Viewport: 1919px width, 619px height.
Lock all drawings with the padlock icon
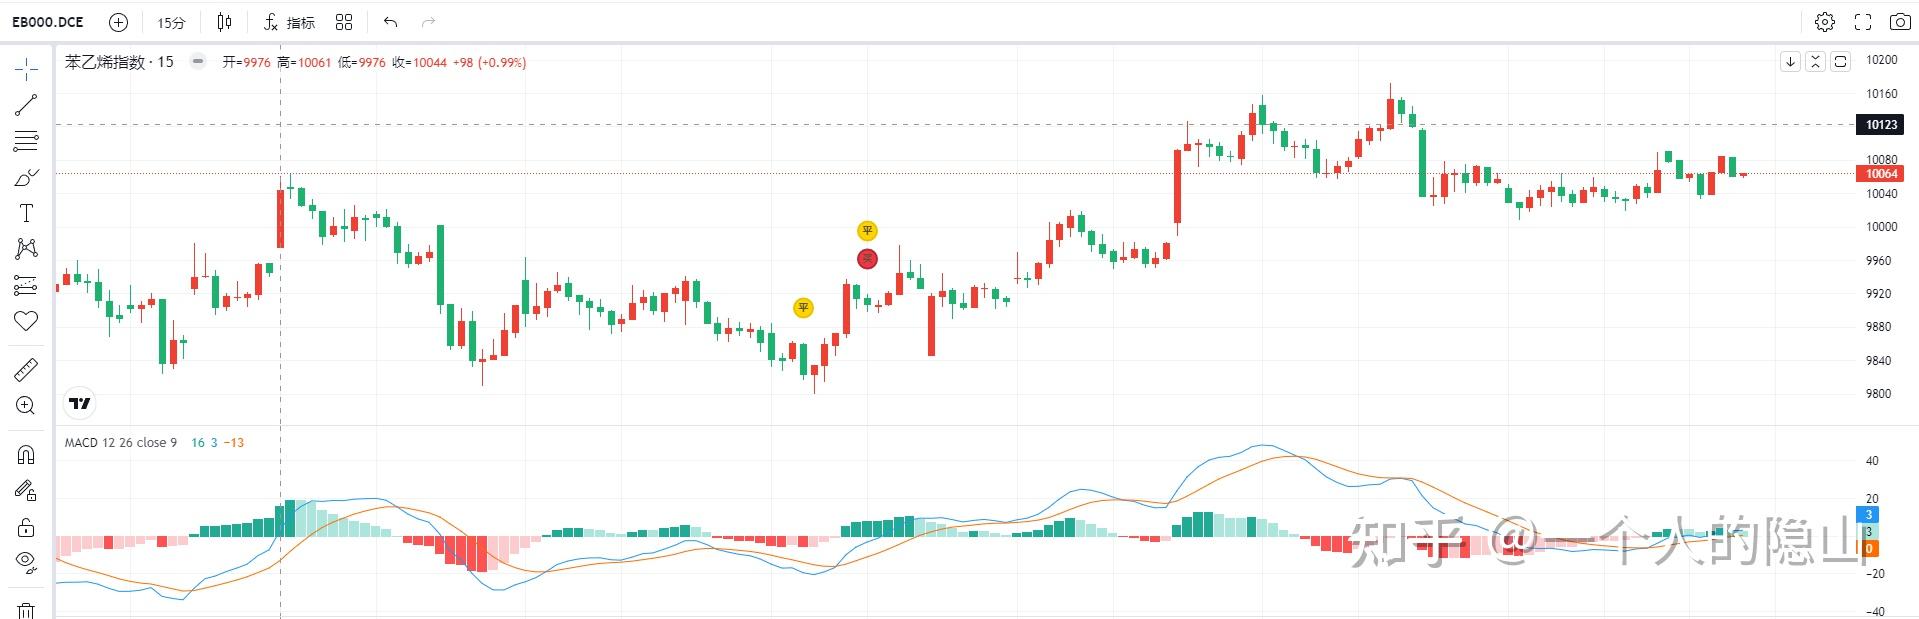(26, 526)
